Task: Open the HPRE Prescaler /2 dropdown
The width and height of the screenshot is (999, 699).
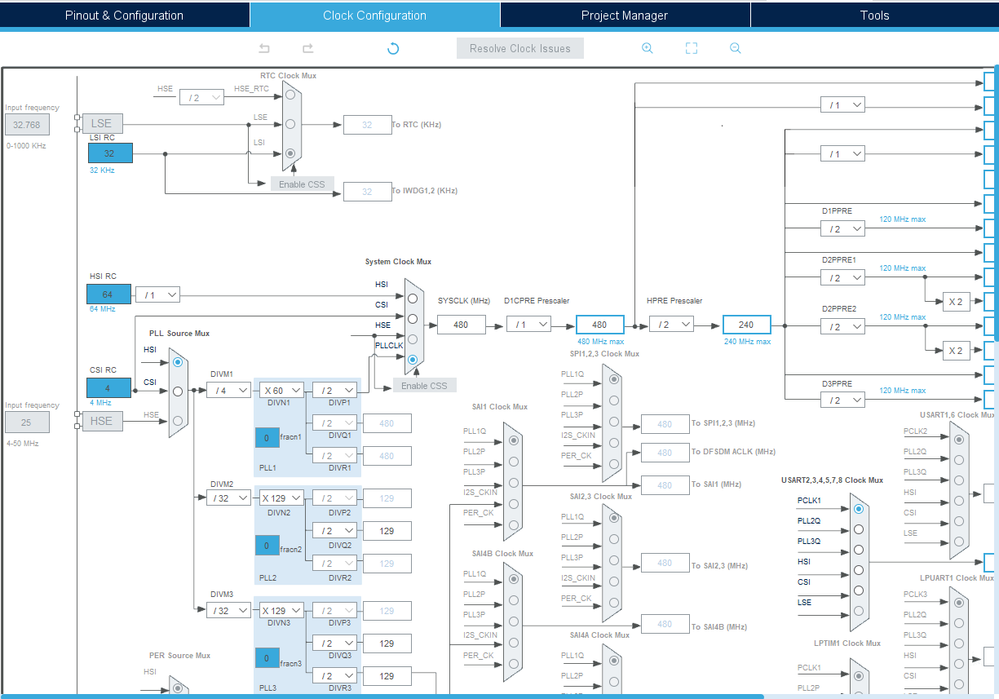Action: (671, 324)
